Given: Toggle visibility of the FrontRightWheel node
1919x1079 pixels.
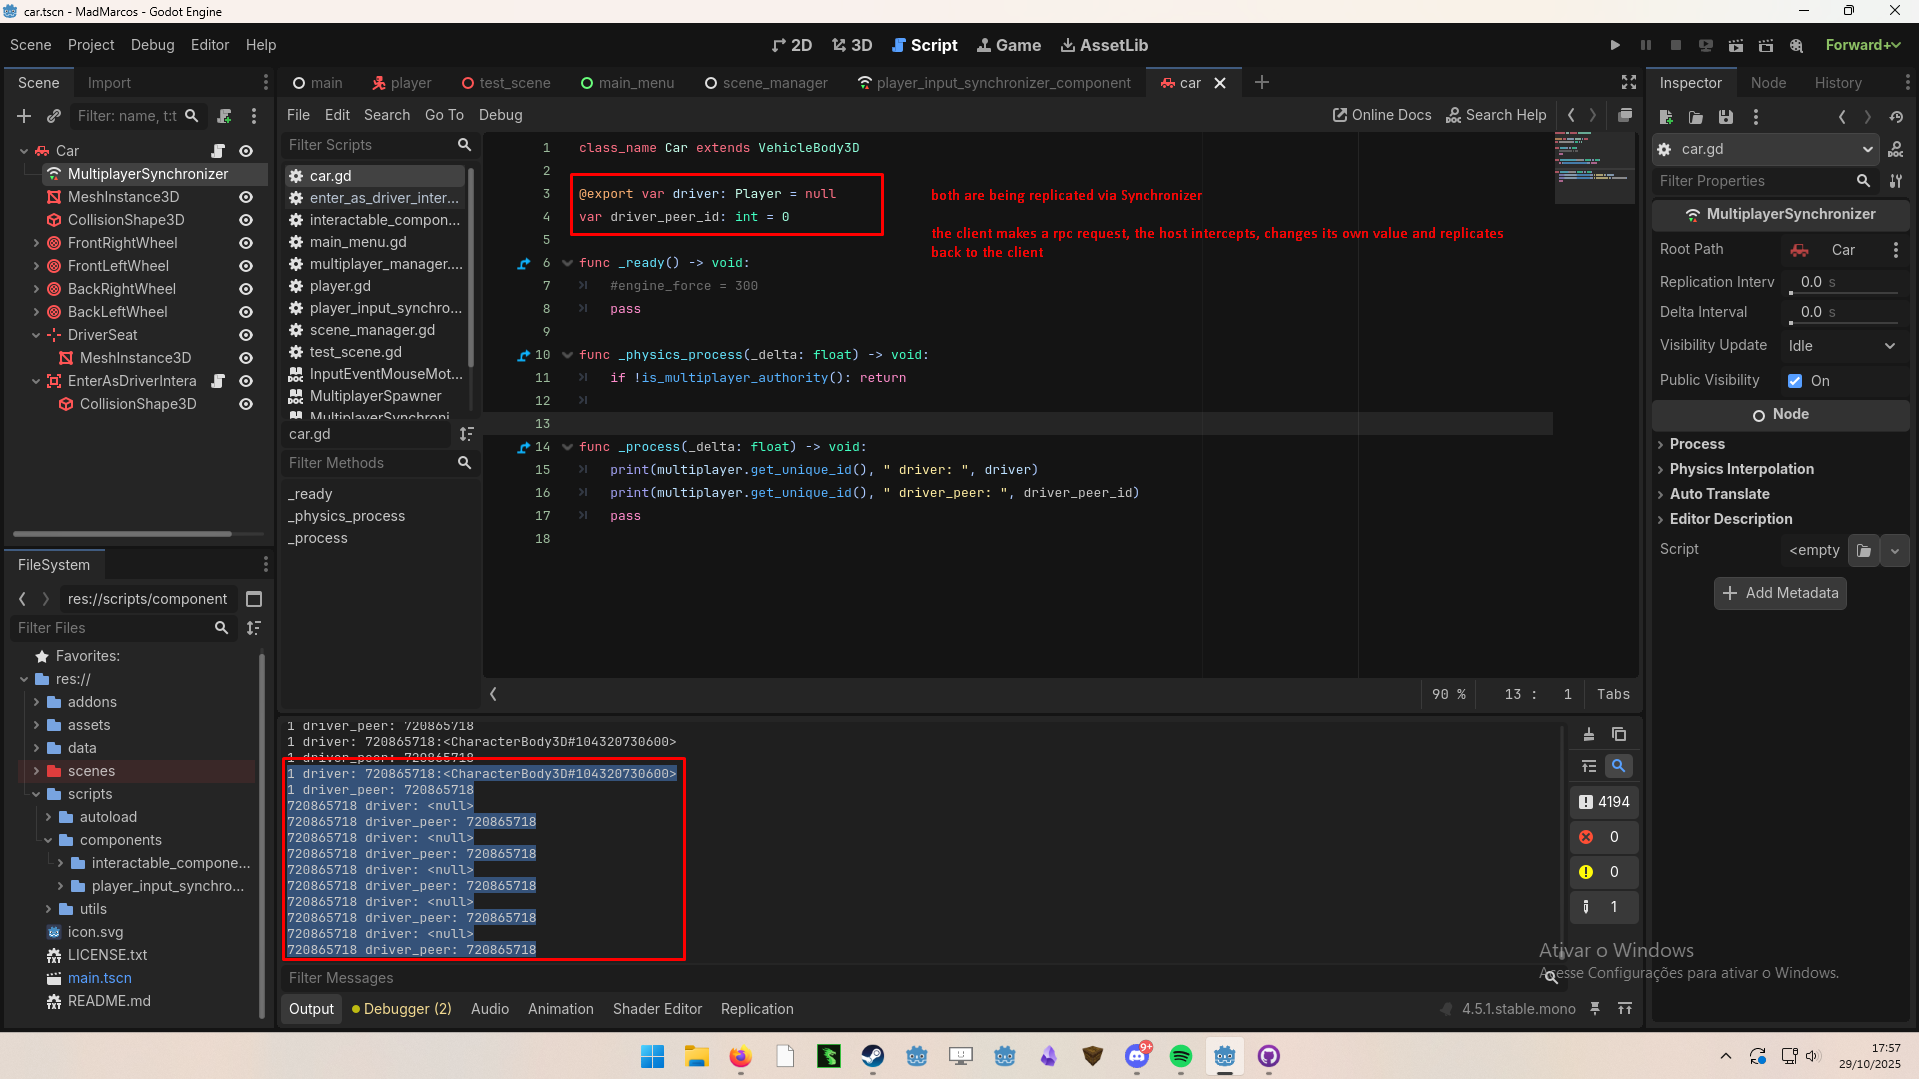Looking at the screenshot, I should click(245, 243).
